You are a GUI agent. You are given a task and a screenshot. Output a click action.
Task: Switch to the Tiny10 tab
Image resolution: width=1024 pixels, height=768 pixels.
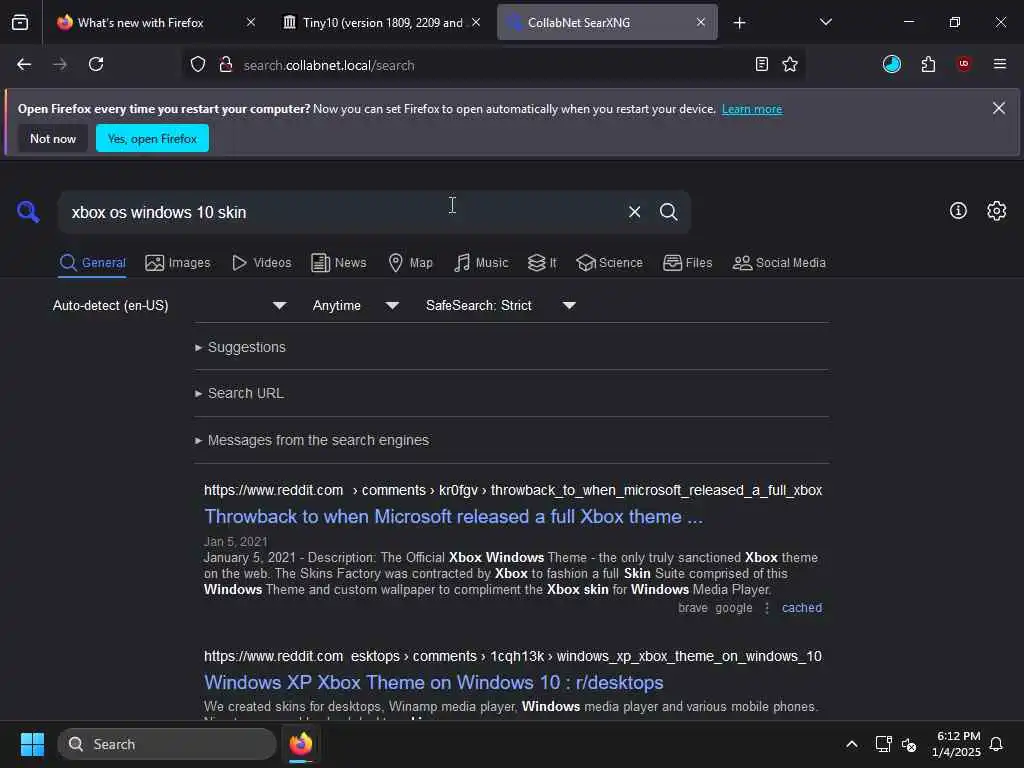coord(382,22)
